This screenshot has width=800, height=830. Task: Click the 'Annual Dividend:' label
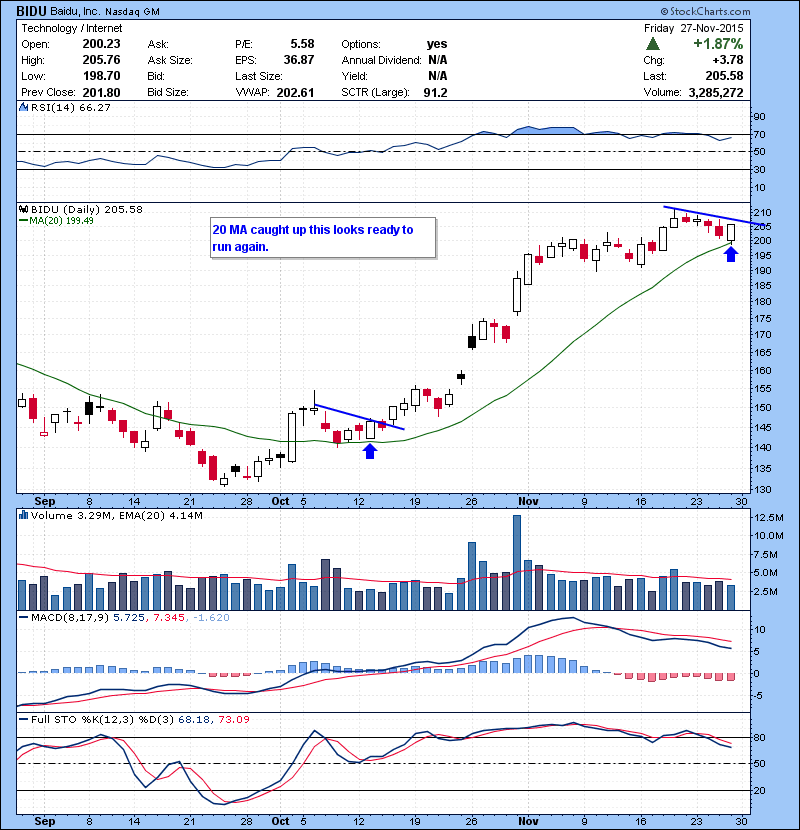pyautogui.click(x=381, y=60)
